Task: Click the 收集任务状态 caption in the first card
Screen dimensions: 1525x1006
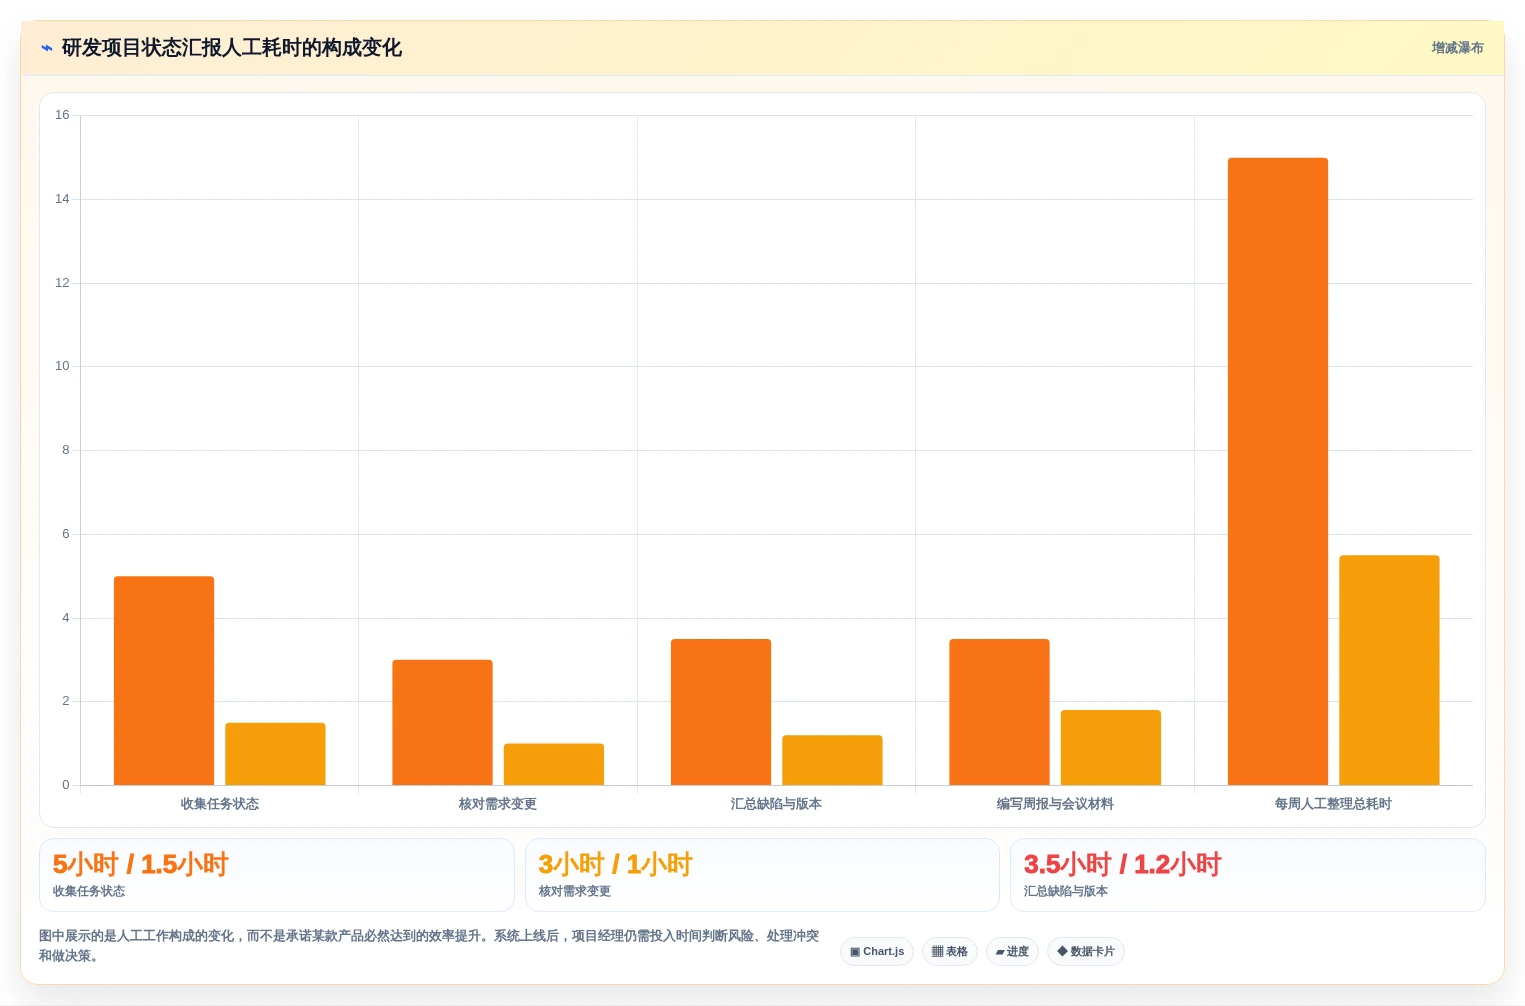Action: tap(89, 891)
